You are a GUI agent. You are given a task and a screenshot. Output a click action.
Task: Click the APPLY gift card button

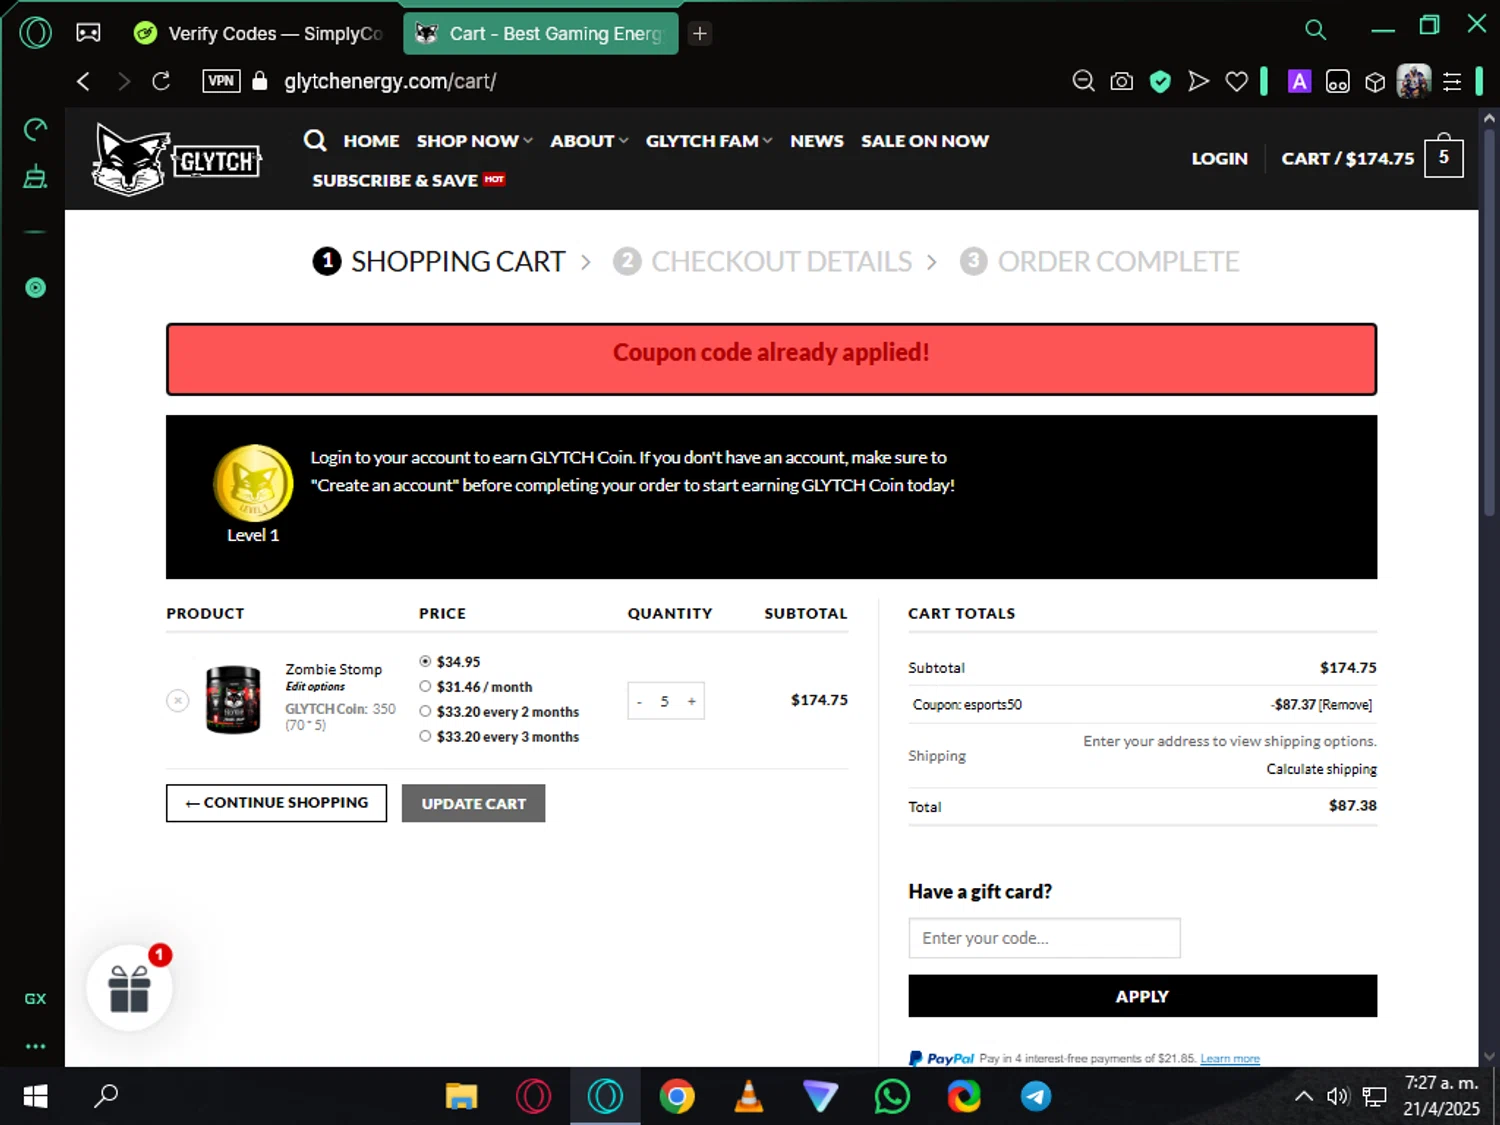pos(1142,996)
